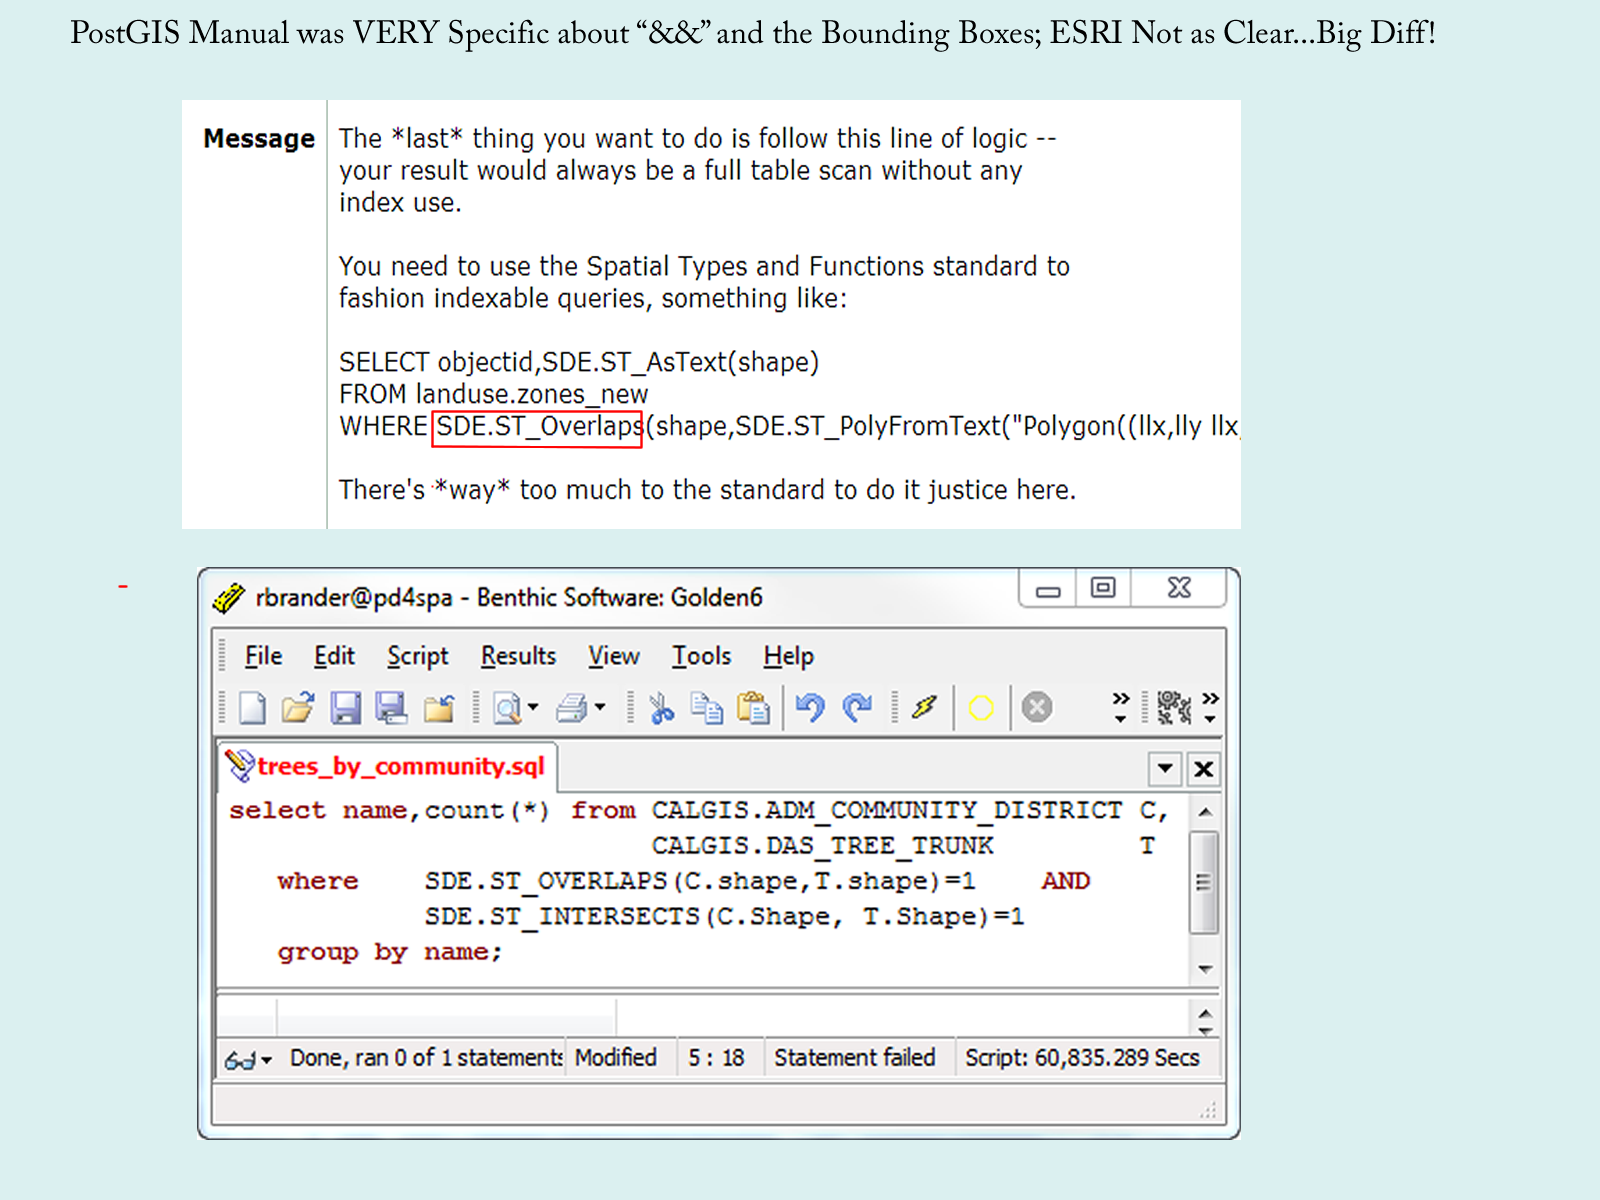Click the gray Stop execution icon
Image resolution: width=1600 pixels, height=1200 pixels.
1037,708
